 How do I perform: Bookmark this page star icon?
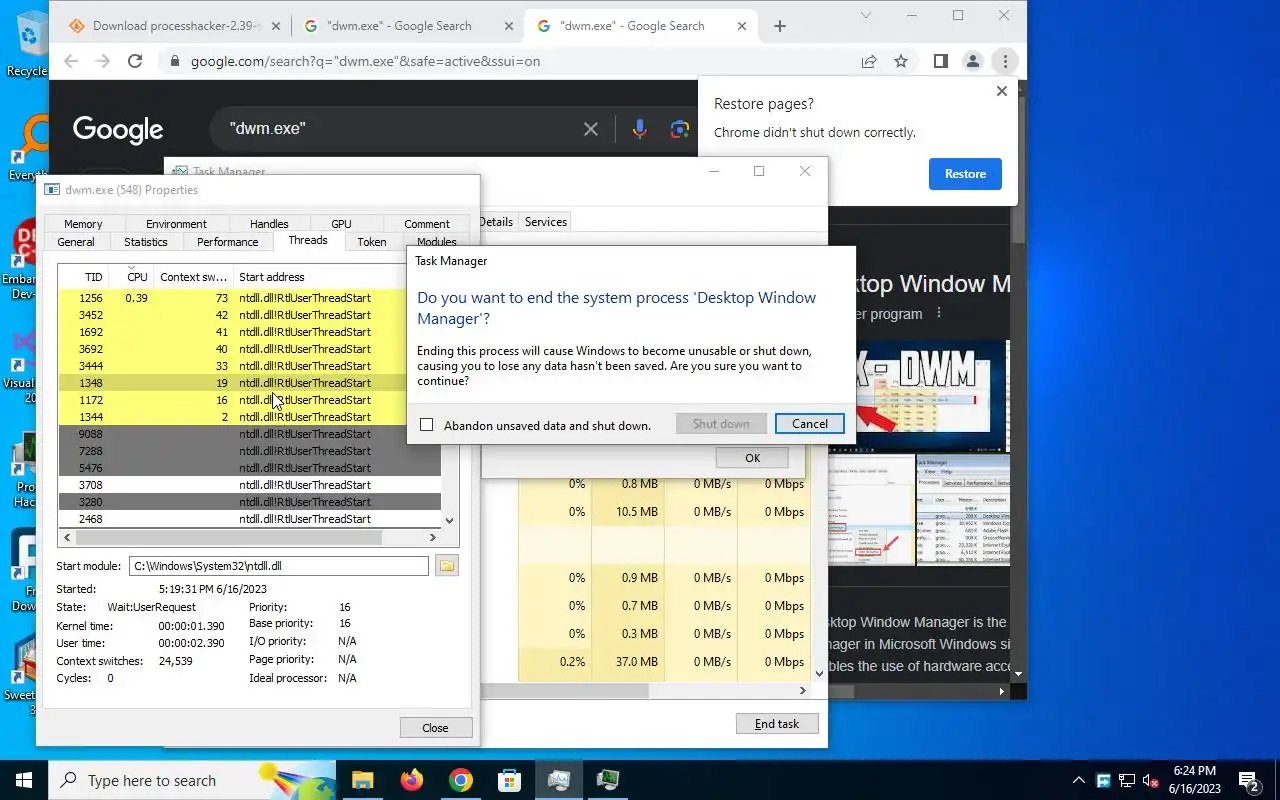[x=901, y=61]
